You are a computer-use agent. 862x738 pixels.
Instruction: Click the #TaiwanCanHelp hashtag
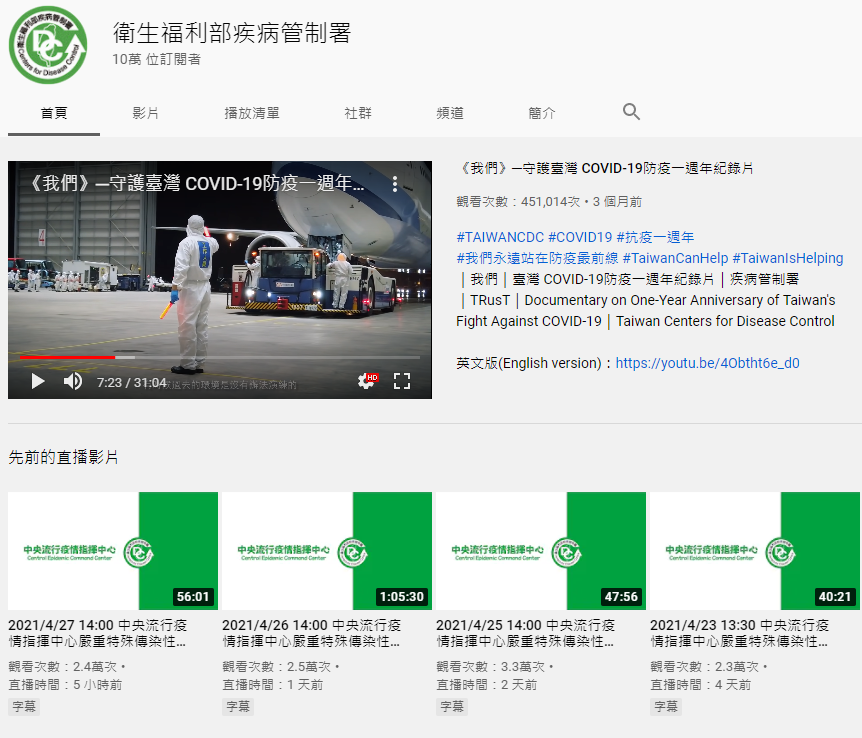[x=675, y=258]
